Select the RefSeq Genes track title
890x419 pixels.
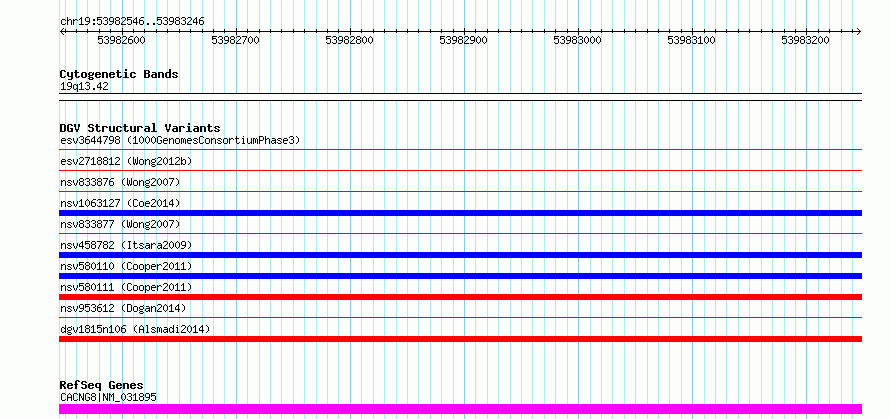(101, 386)
